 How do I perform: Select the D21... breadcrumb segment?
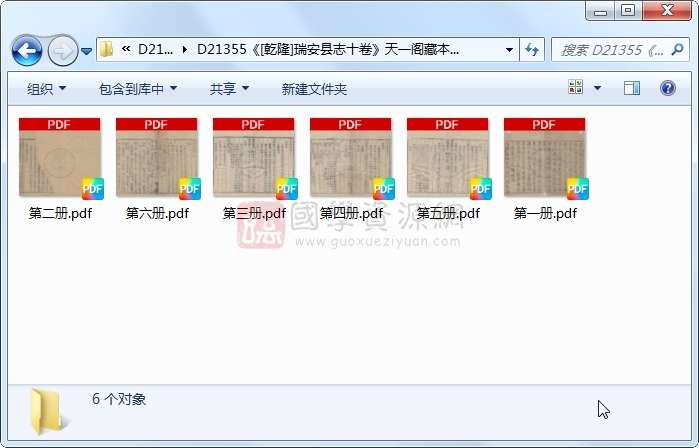[x=155, y=49]
